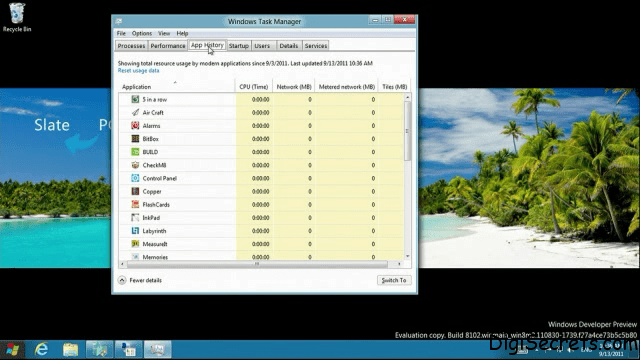Switch to the Processes tab
The height and width of the screenshot is (360, 640).
(x=131, y=46)
